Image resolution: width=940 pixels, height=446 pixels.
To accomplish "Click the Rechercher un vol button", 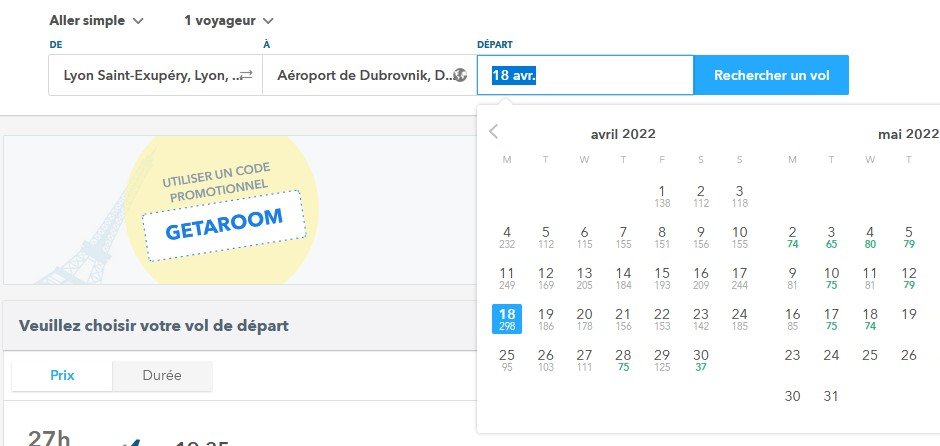I will 771,75.
